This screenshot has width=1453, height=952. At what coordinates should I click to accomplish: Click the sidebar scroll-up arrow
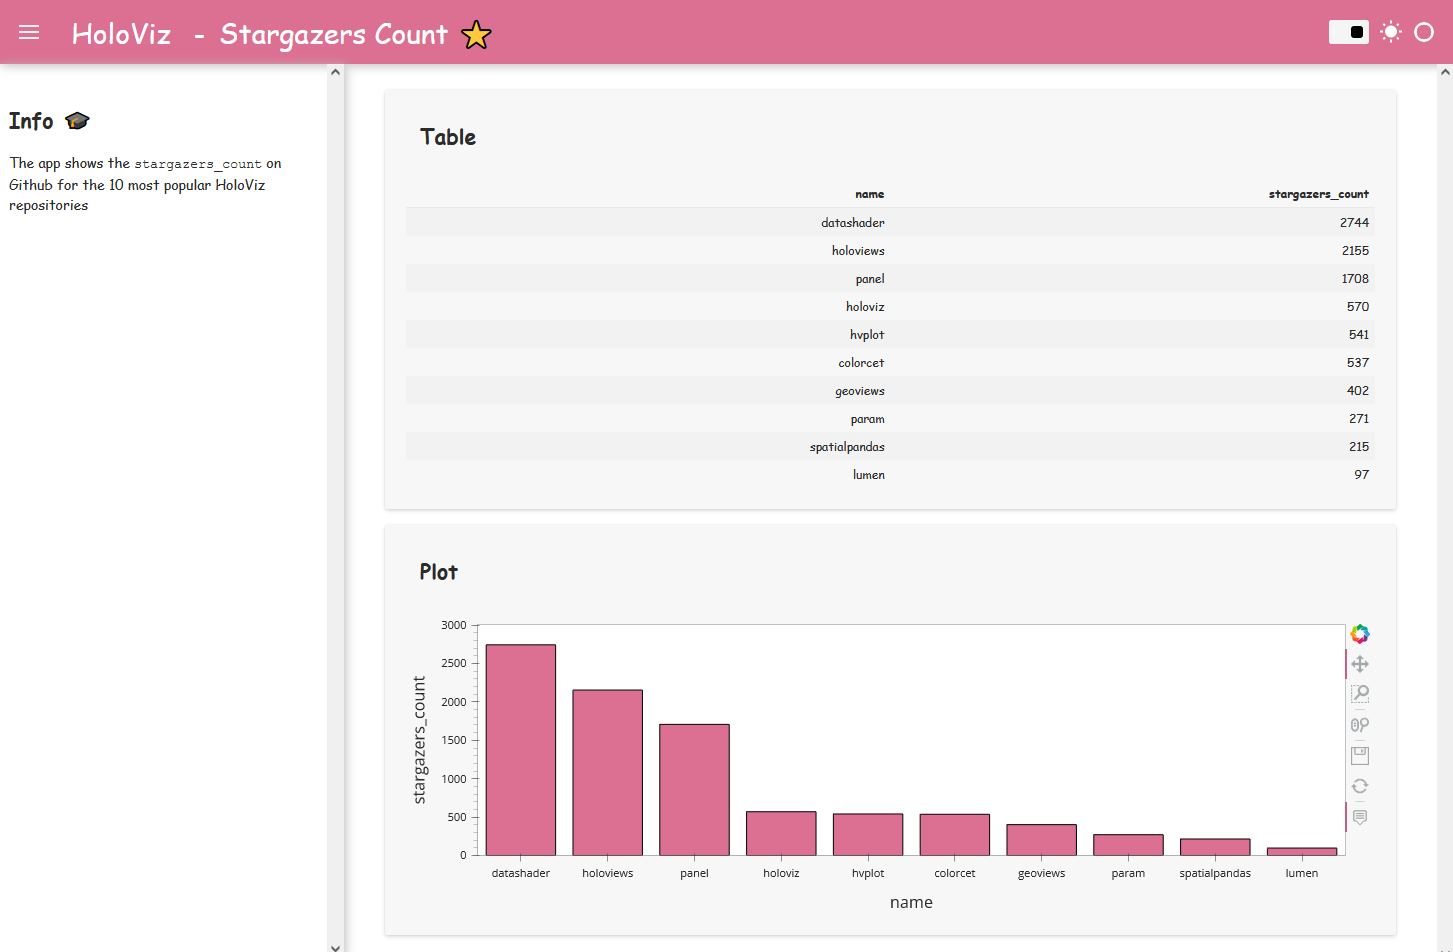335,72
